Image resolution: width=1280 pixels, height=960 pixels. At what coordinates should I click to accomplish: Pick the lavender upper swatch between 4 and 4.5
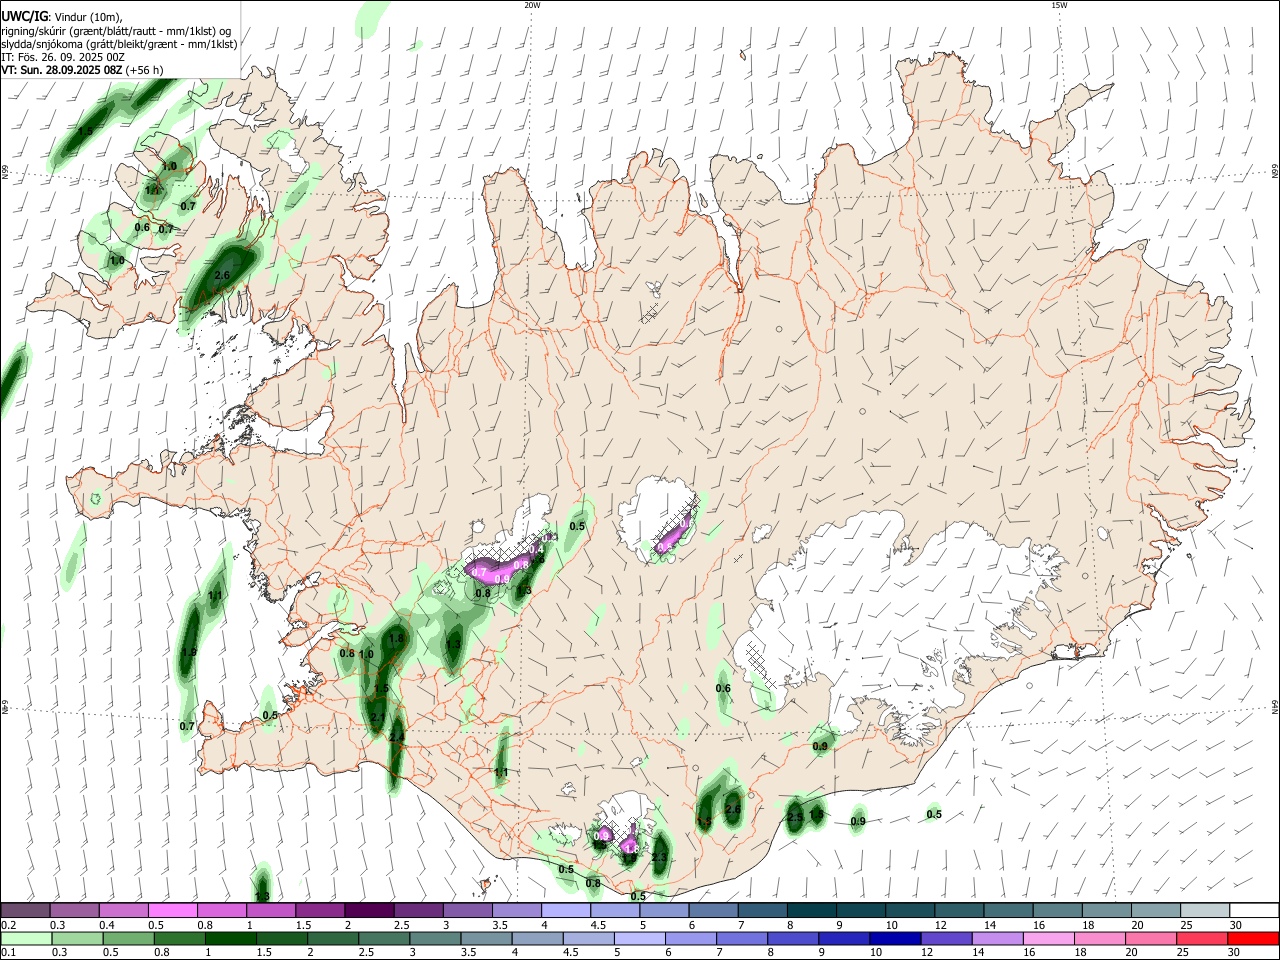(565, 911)
